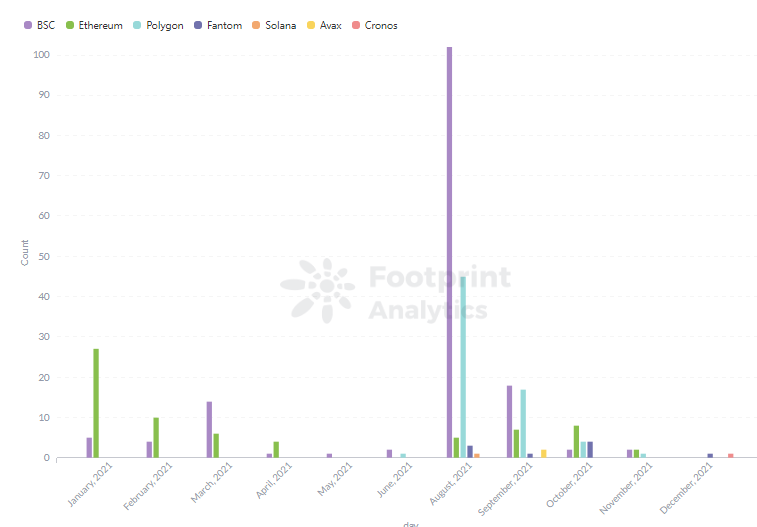
Task: Click the Avax bar in September 2021
Action: coord(544,454)
